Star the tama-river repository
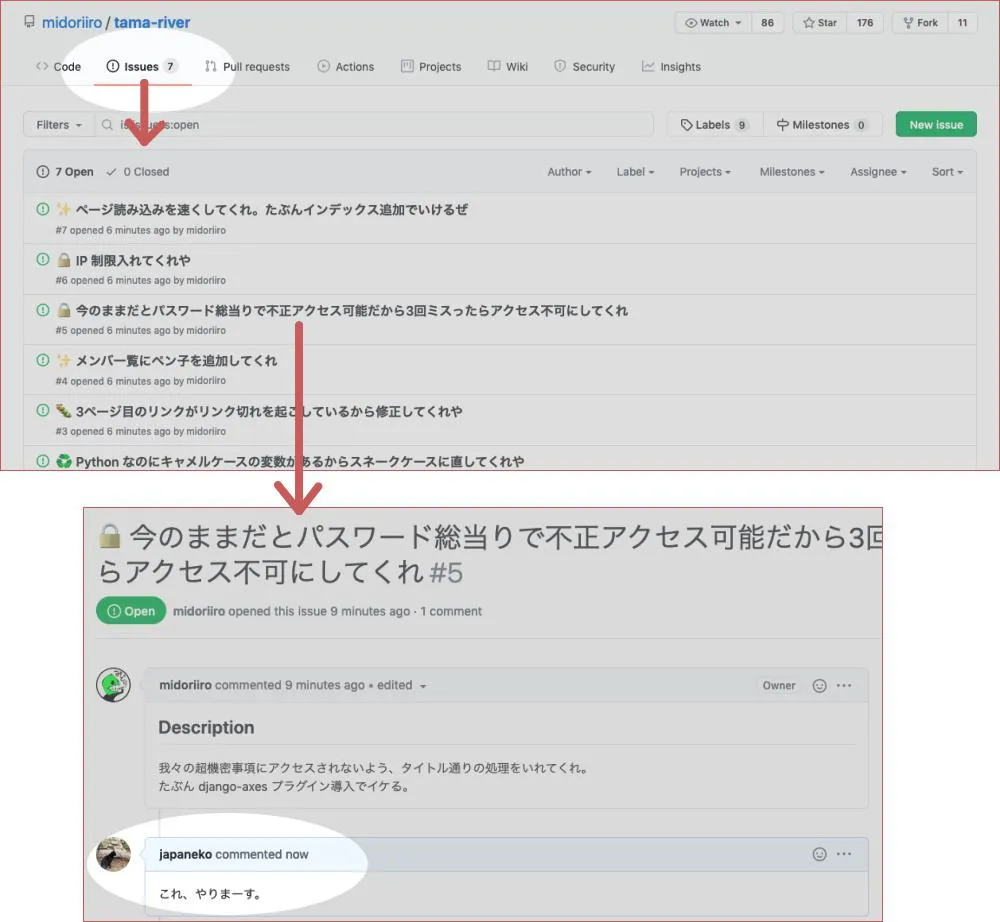The height and width of the screenshot is (922, 1000). (820, 23)
